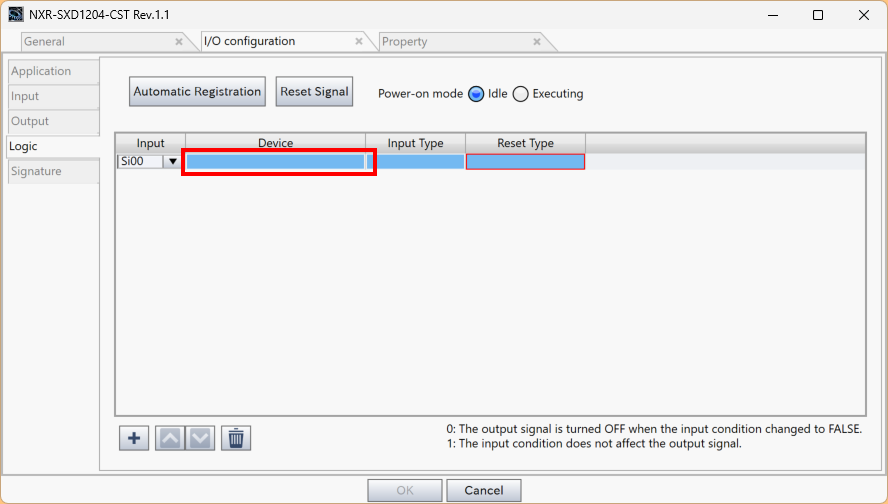Open the Si00 input dropdown arrow
Viewport: 888px width, 504px height.
173,161
